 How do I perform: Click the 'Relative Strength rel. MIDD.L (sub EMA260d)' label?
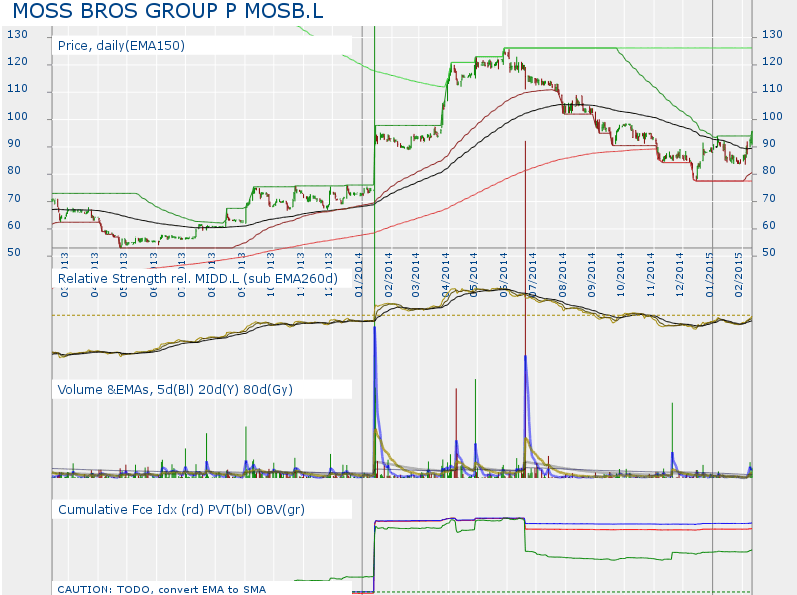198,278
